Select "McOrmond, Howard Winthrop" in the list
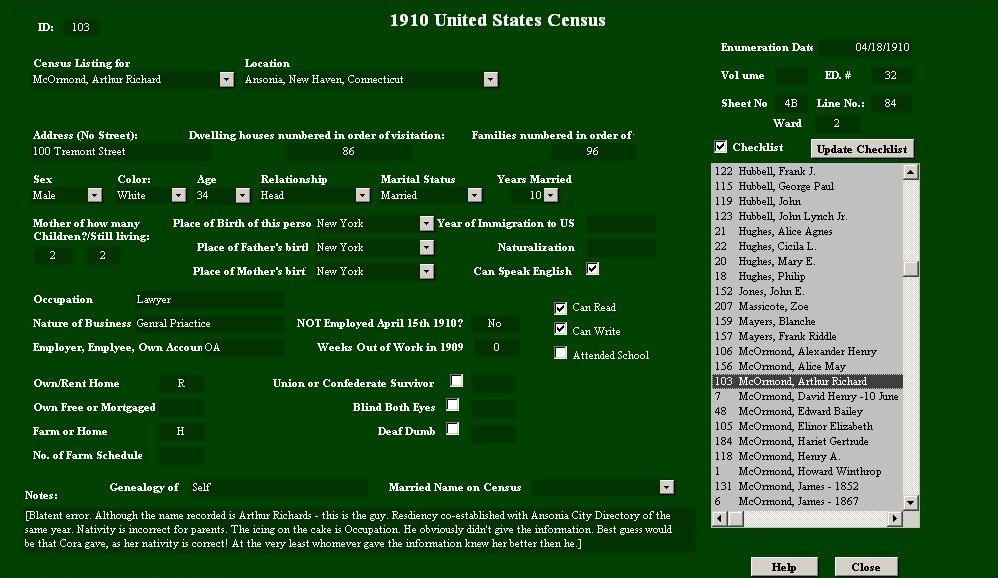This screenshot has height=578, width=998. 806,472
